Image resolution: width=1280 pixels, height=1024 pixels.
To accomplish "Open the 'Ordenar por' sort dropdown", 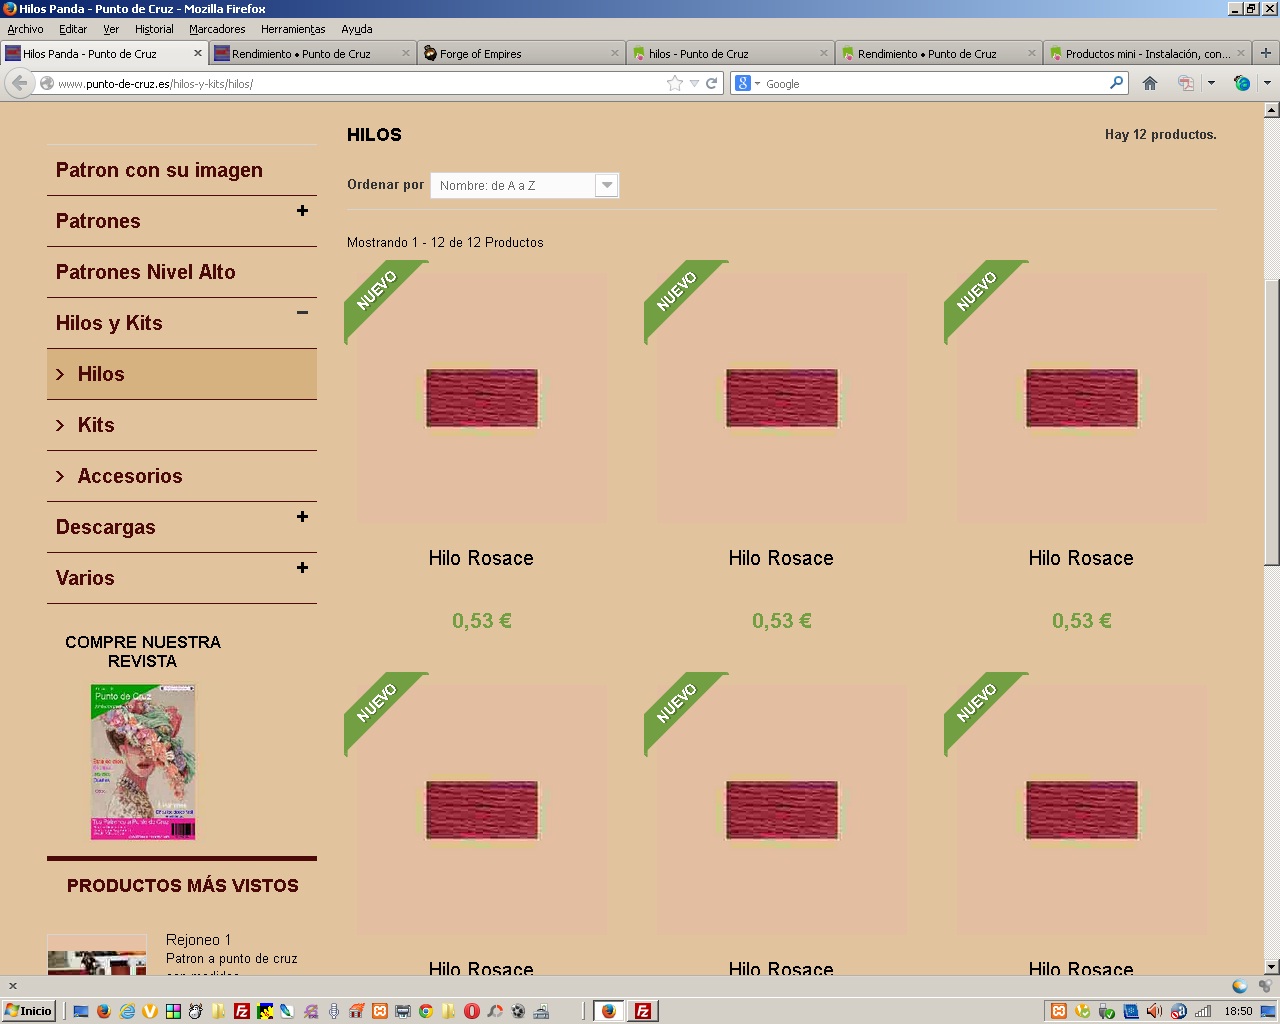I will (x=525, y=185).
